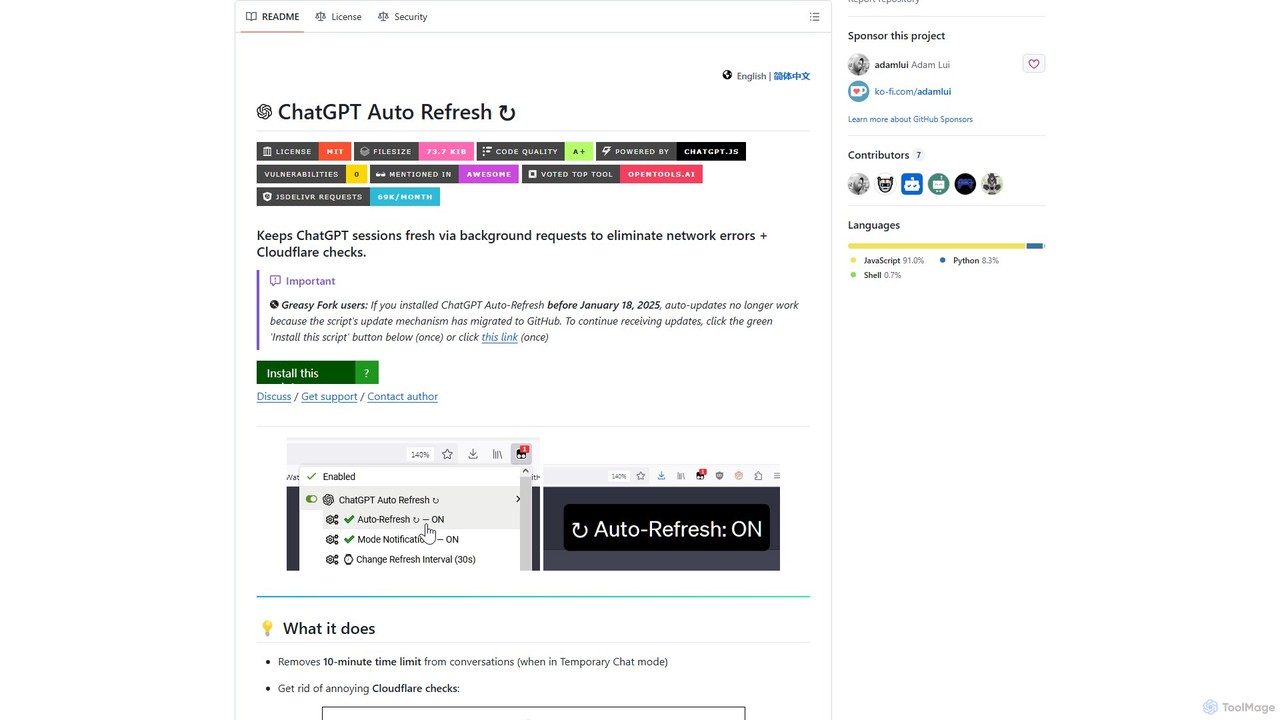Screen dimensions: 1280x720
Task: Open the Contributors 7 heading link
Action: (x=886, y=155)
